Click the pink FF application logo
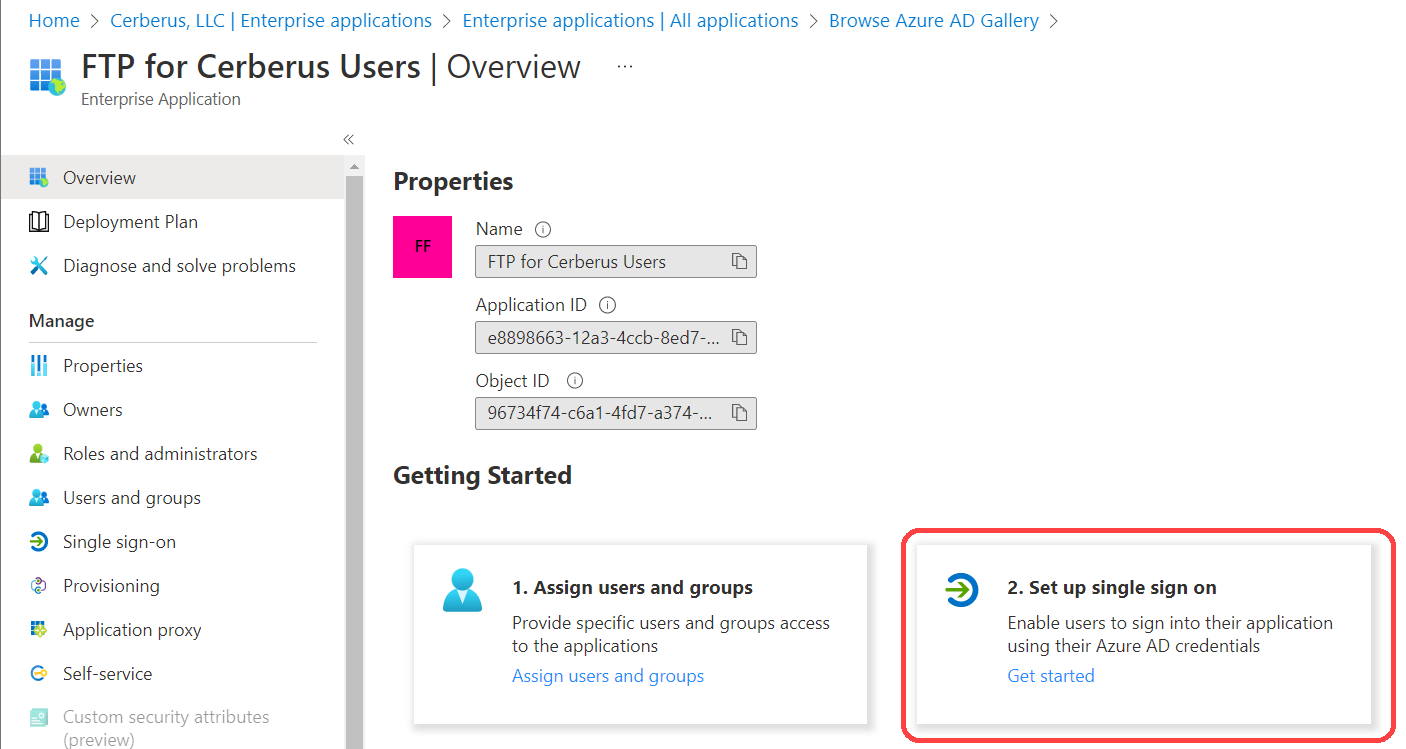This screenshot has width=1406, height=749. coord(422,247)
